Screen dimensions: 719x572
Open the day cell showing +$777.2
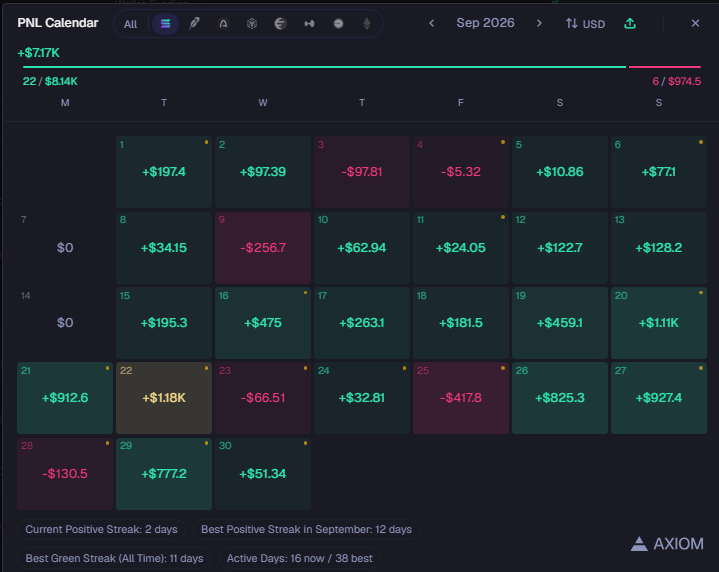click(164, 474)
